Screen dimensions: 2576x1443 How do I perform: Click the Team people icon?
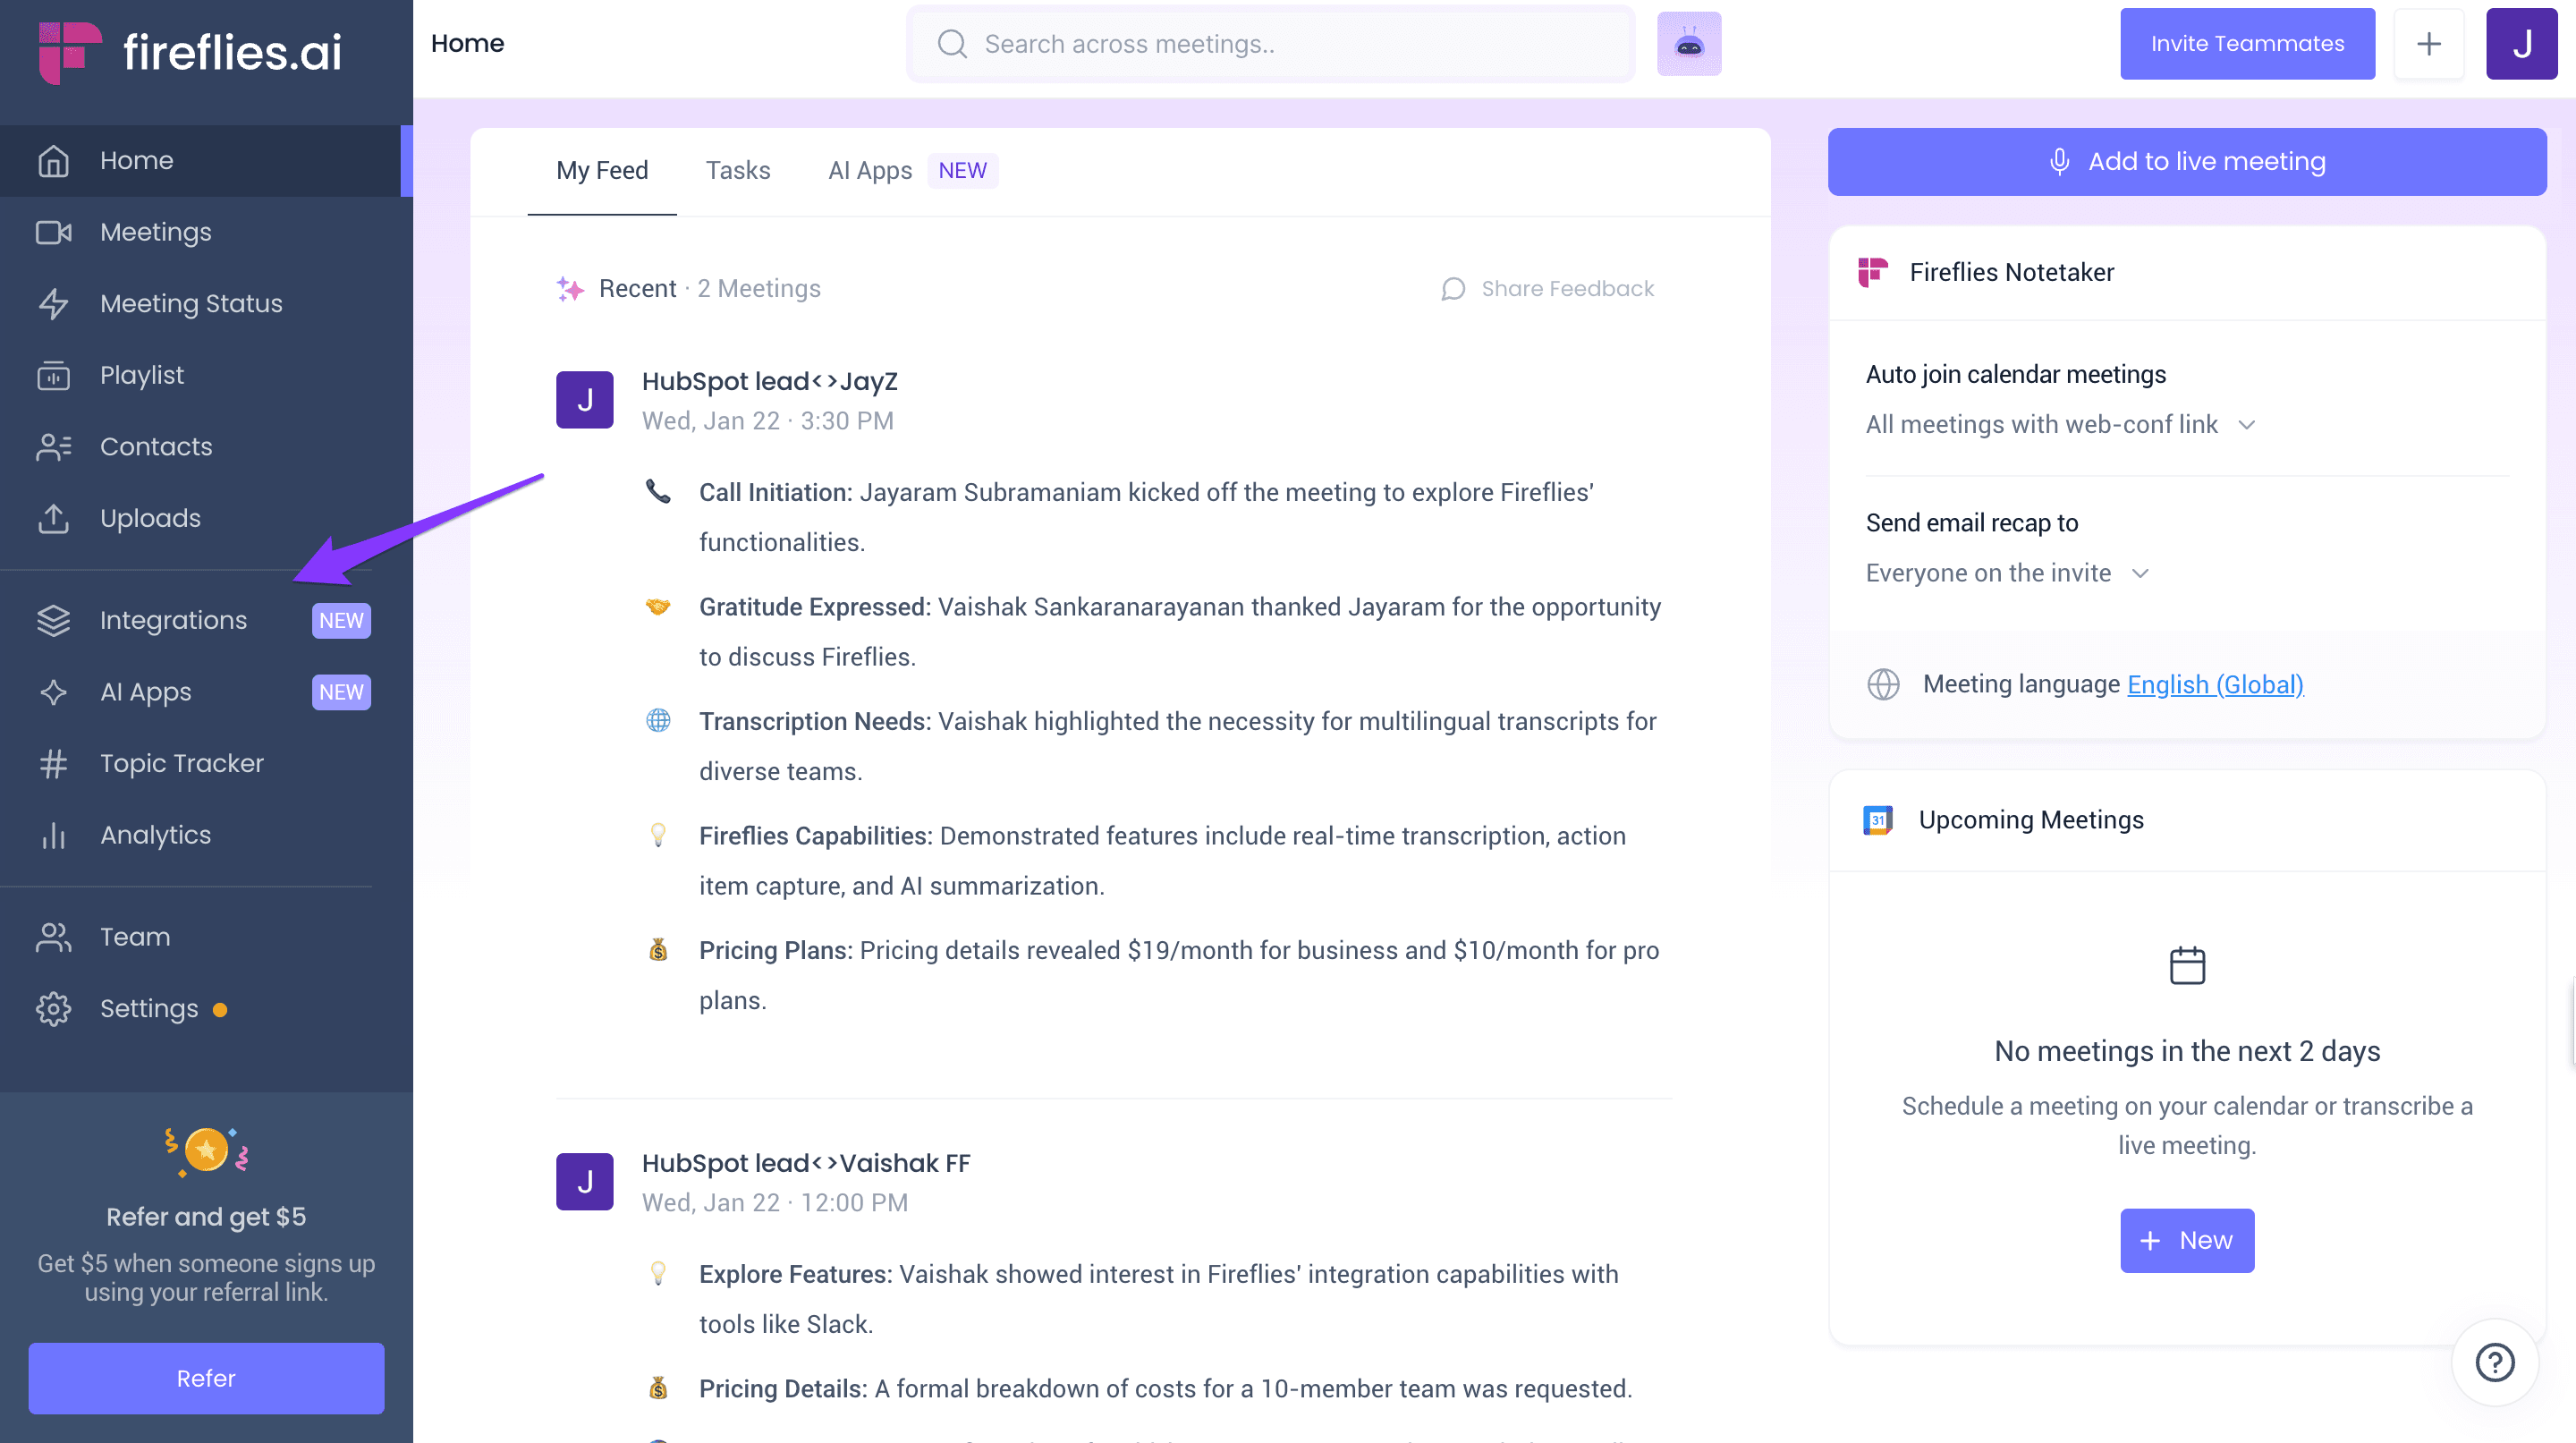(53, 937)
